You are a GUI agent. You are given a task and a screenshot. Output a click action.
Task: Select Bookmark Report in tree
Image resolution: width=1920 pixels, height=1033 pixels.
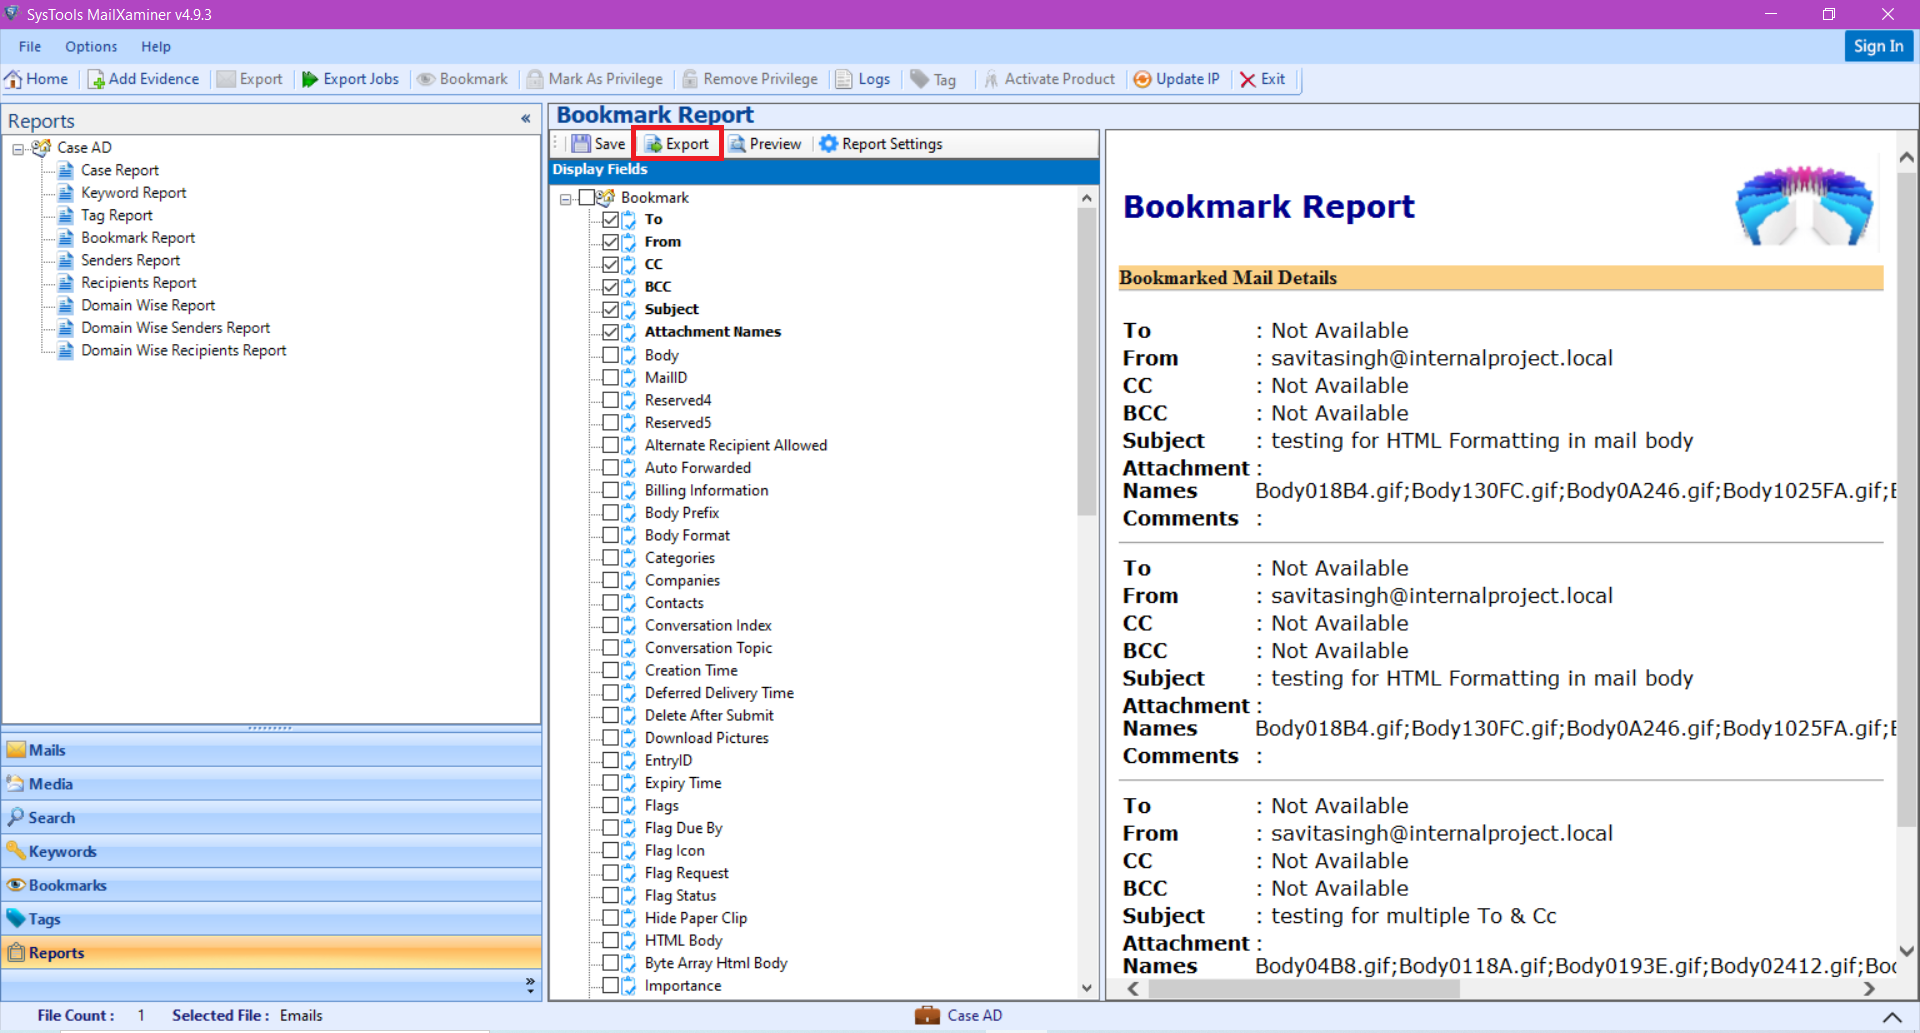click(138, 238)
